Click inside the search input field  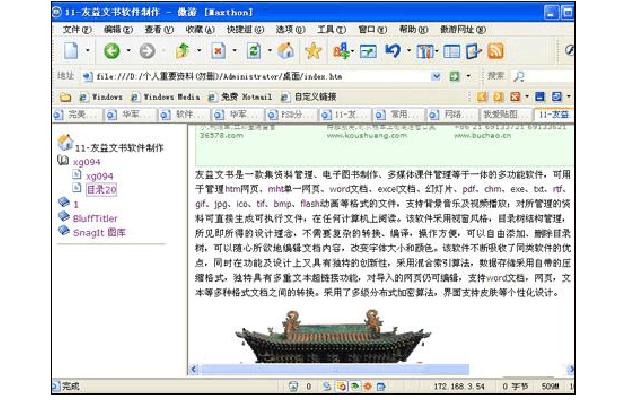549,77
